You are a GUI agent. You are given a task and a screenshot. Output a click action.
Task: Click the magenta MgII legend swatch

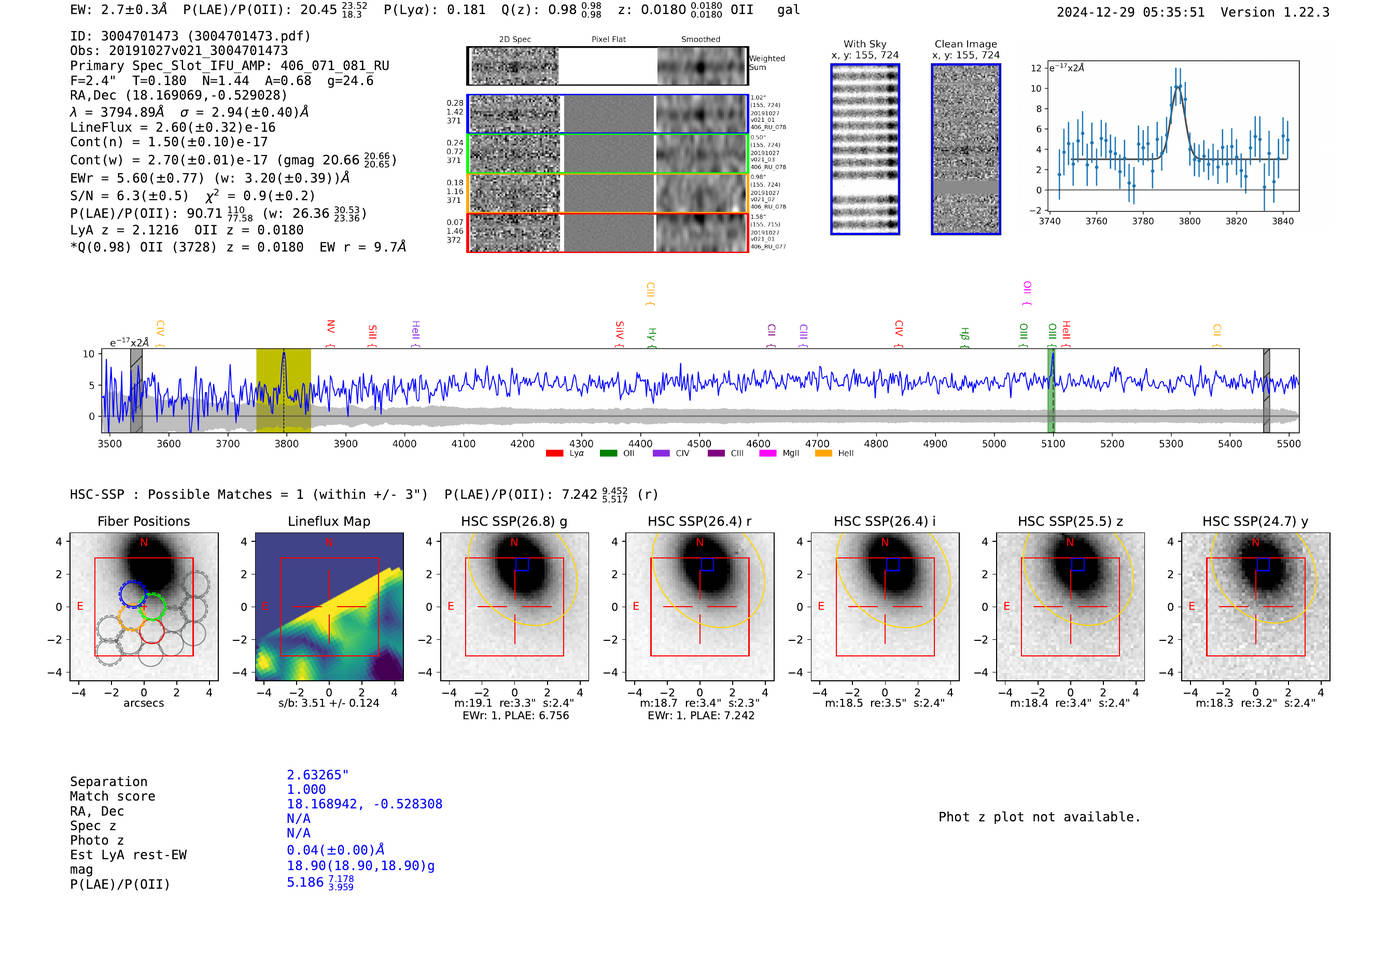pos(768,453)
